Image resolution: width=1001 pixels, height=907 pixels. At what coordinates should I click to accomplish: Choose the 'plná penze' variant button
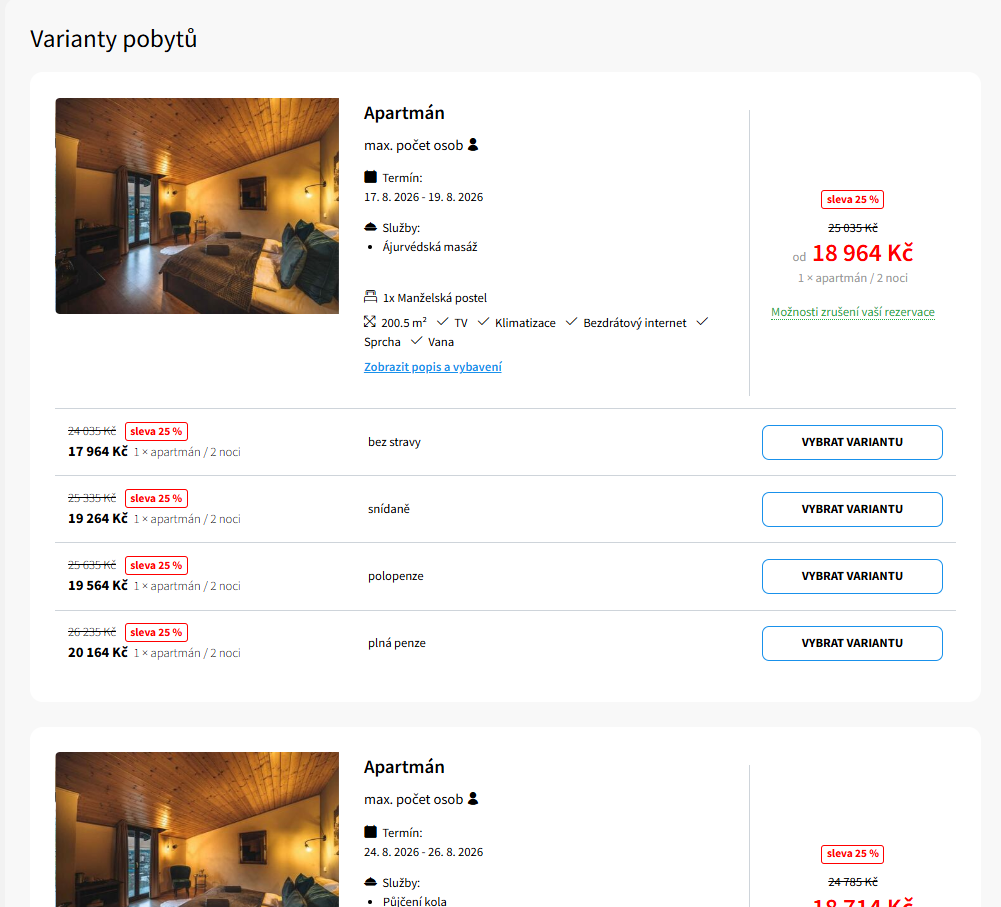(x=852, y=643)
